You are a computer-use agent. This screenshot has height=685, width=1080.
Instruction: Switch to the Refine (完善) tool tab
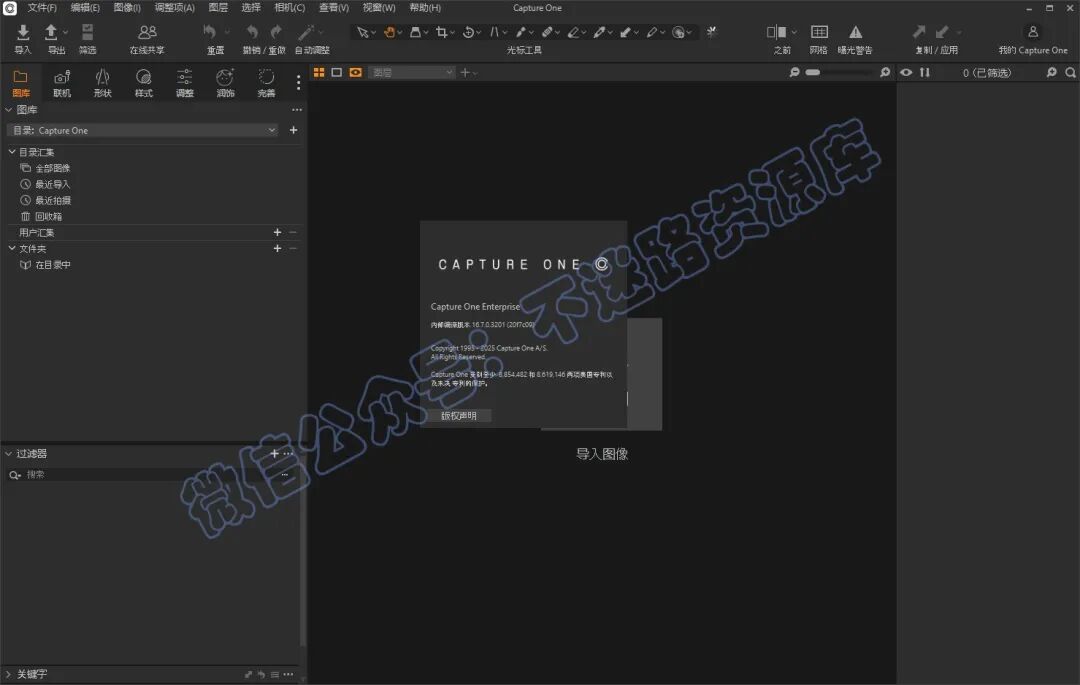coord(267,83)
